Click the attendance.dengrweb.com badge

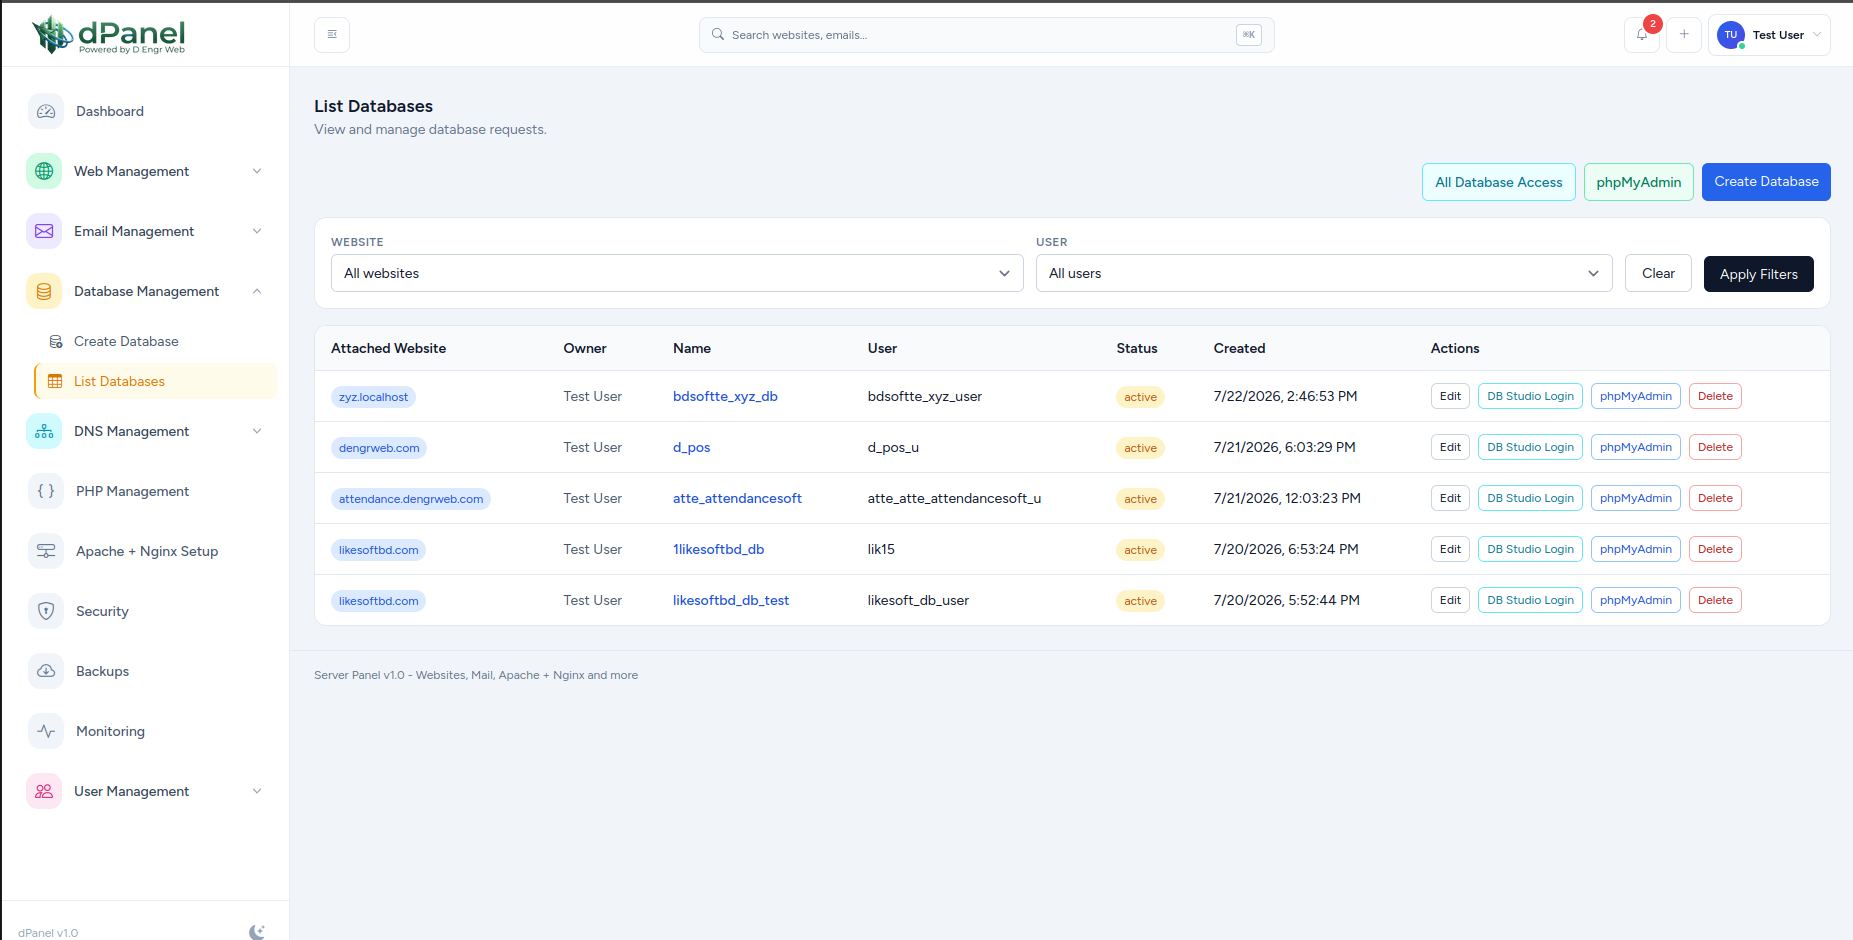tap(410, 499)
